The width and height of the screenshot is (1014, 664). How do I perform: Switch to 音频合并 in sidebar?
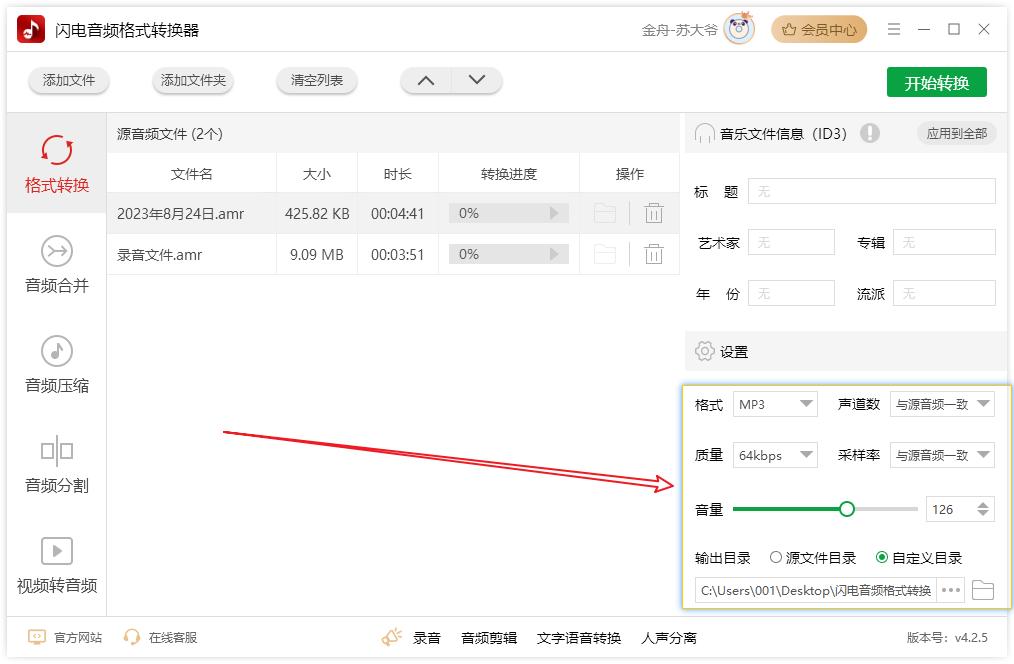[57, 264]
